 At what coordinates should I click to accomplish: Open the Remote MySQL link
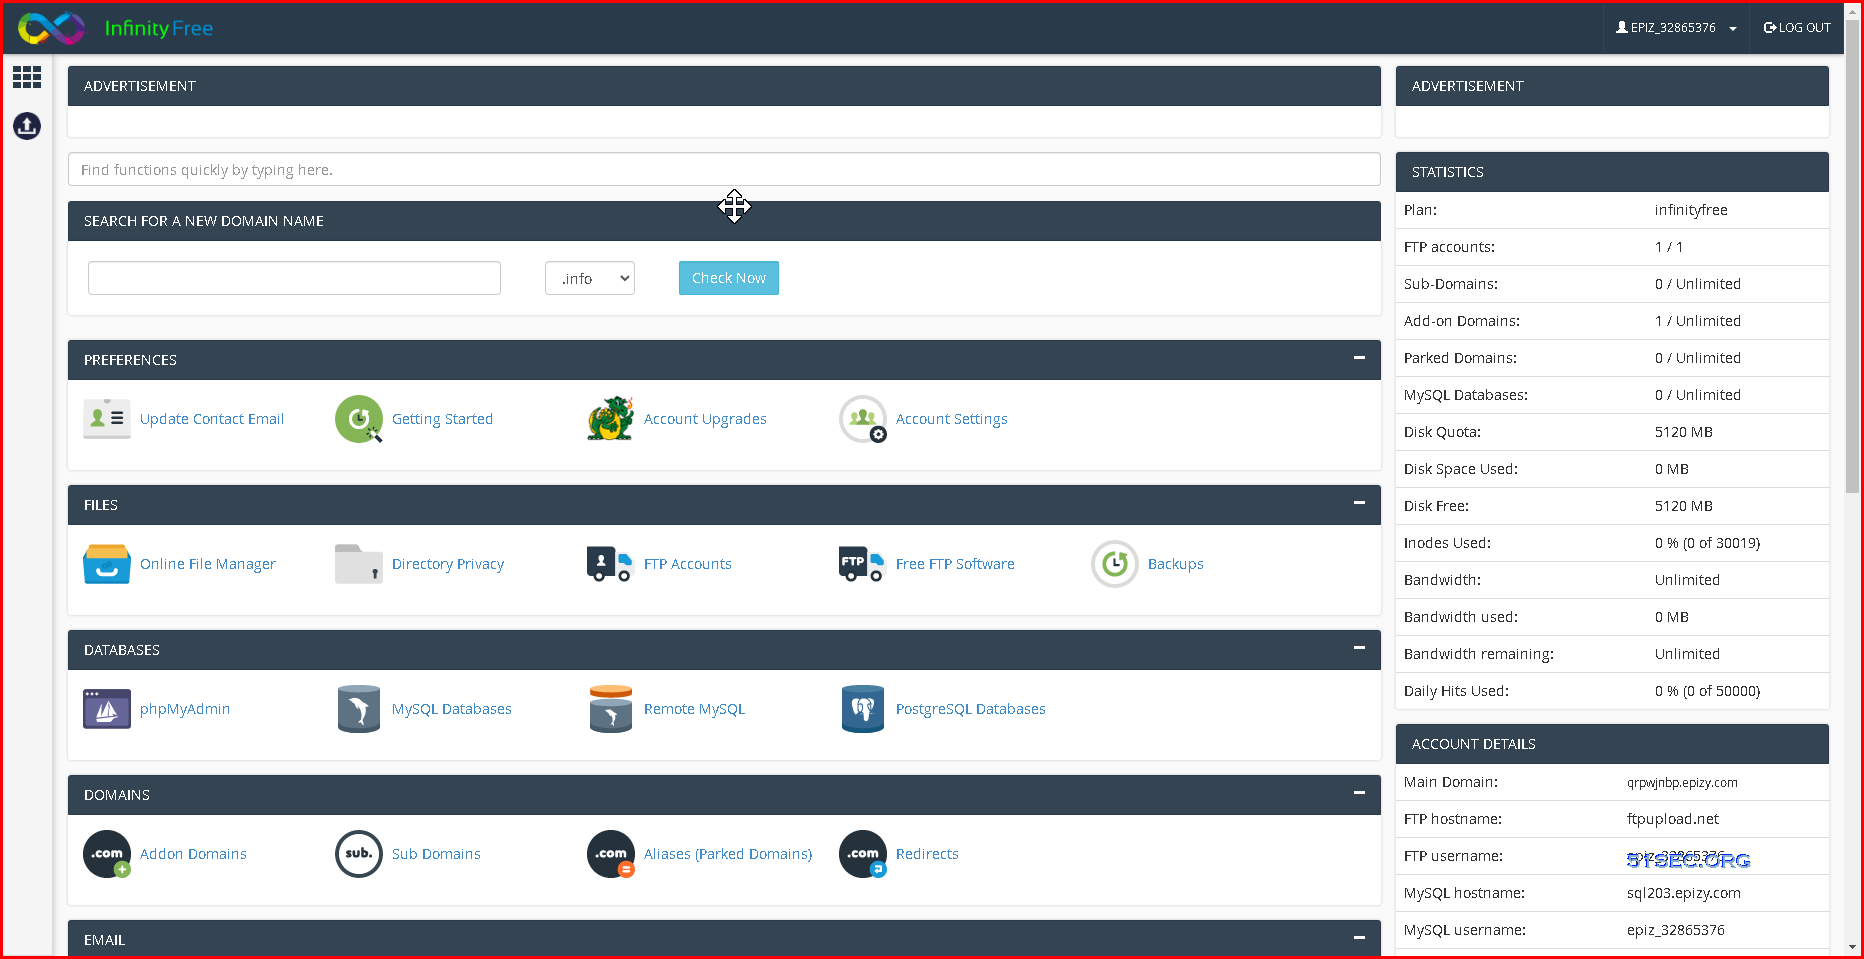(x=694, y=709)
